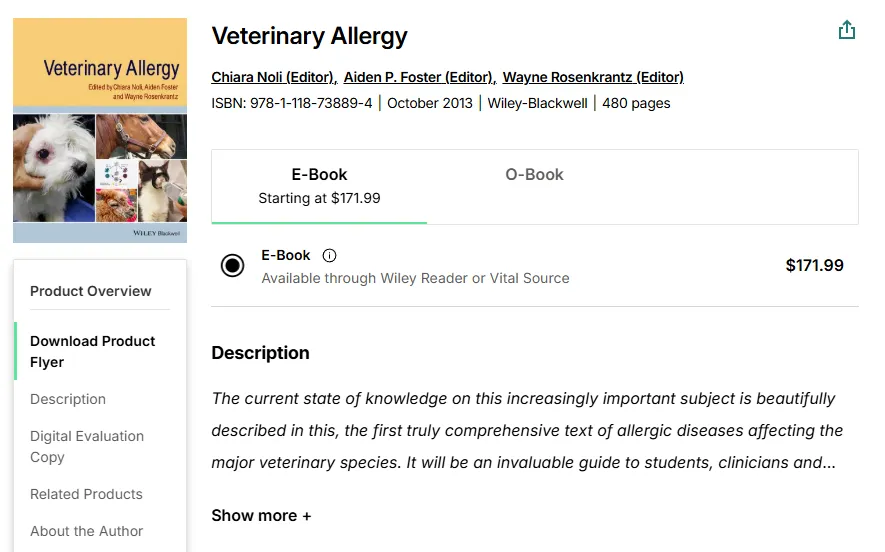
Task: Click the Veterinary Allergy book cover
Action: point(100,130)
